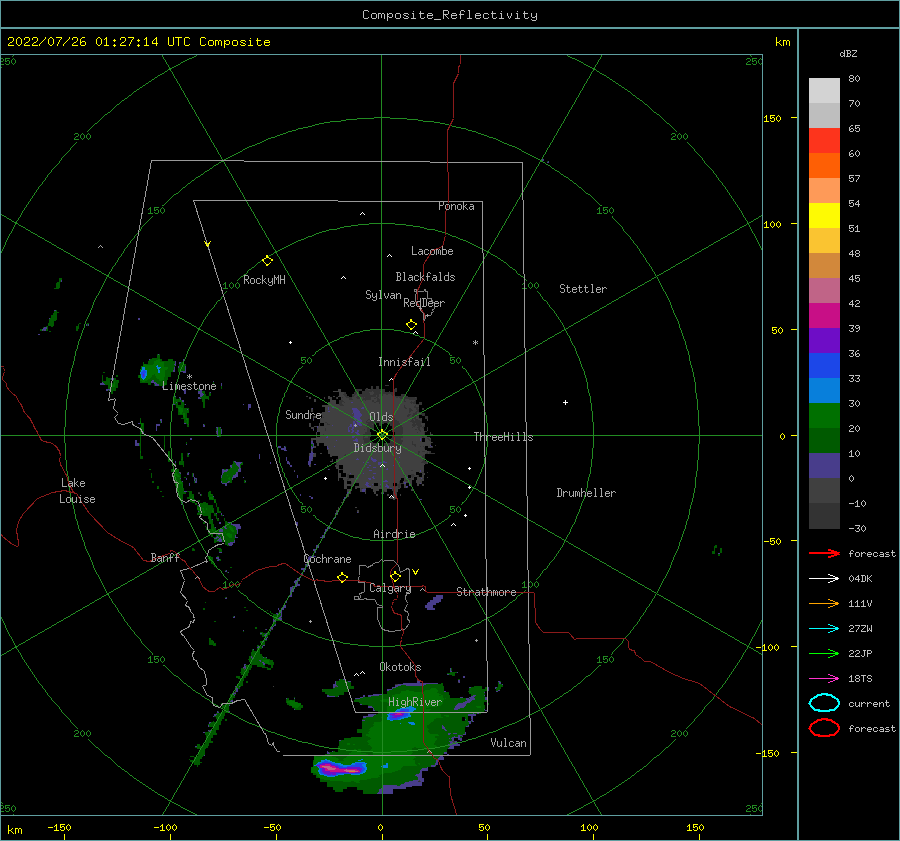Image resolution: width=900 pixels, height=841 pixels.
Task: Click the cyan 'current' ellipse legend symbol
Action: [824, 703]
